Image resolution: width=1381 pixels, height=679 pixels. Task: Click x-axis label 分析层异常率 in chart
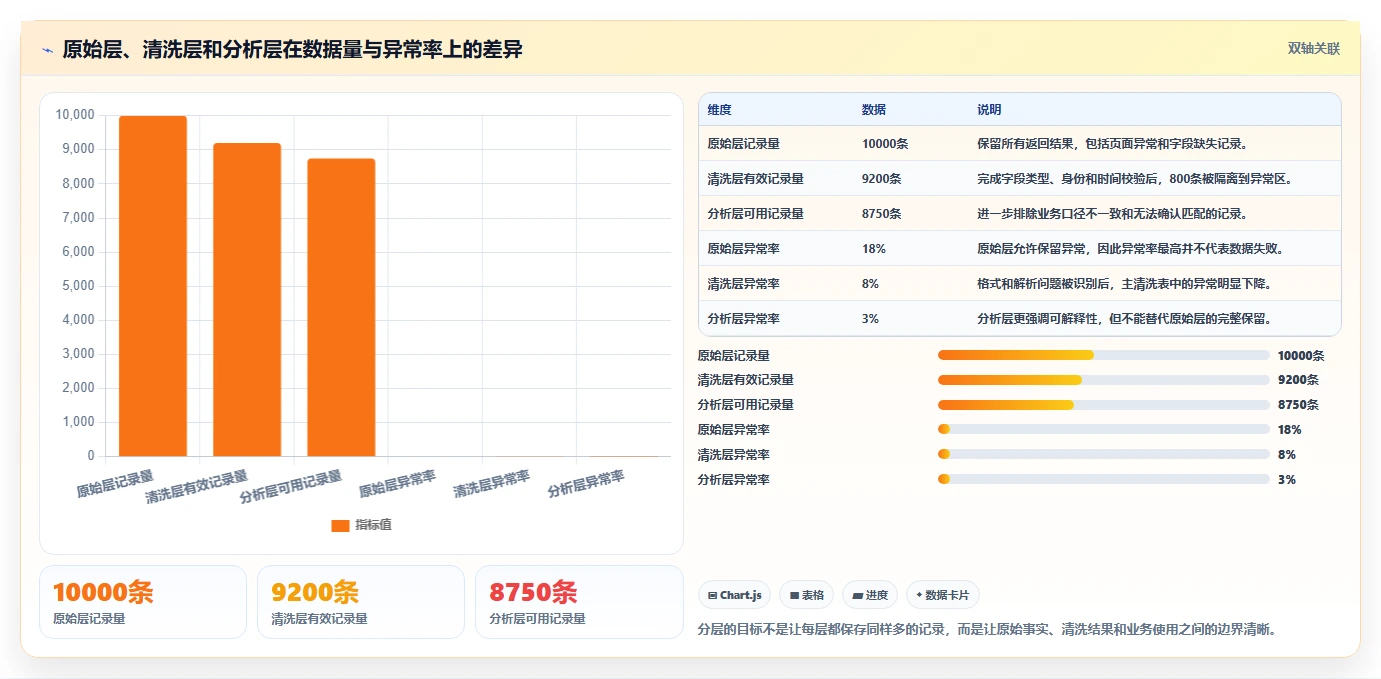(x=586, y=484)
